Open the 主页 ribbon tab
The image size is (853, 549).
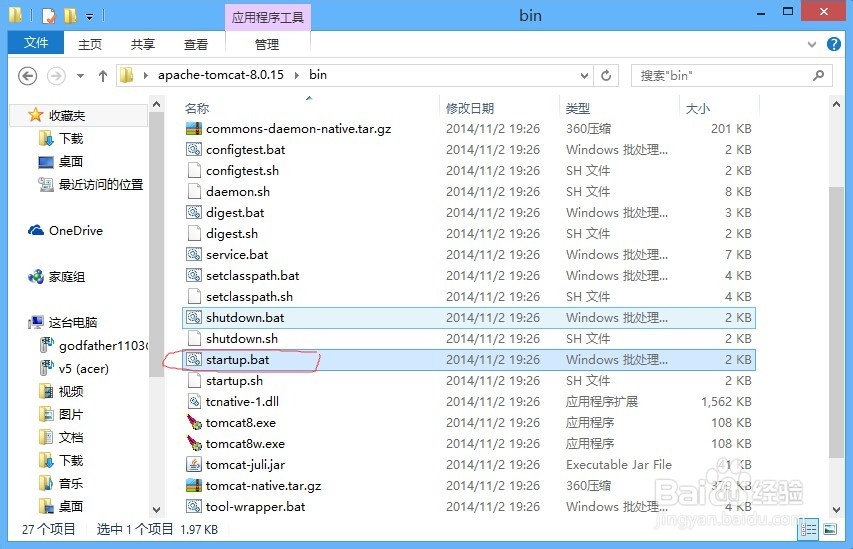pos(90,44)
